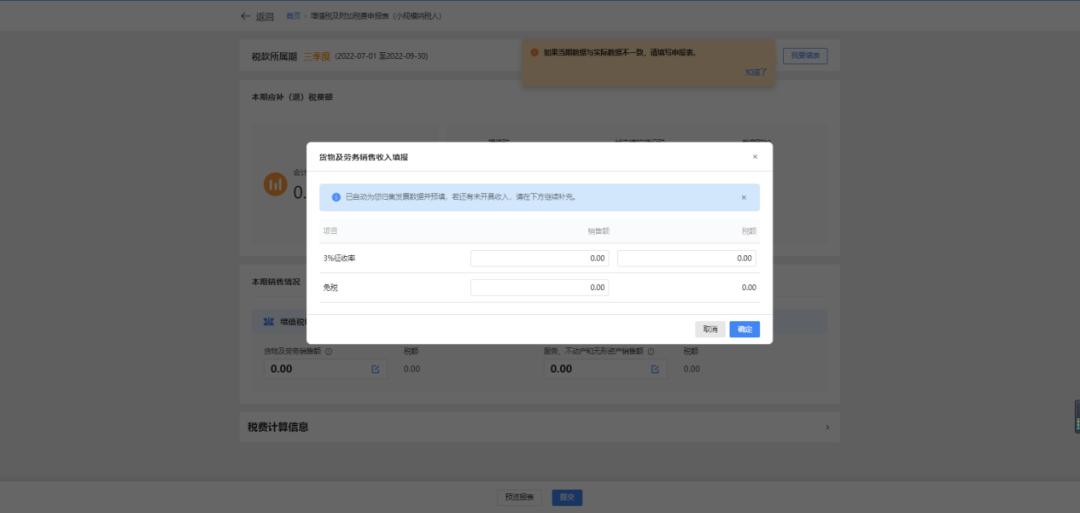Click the blue 提交 button at bottom
This screenshot has height=513, width=1080.
tap(567, 497)
